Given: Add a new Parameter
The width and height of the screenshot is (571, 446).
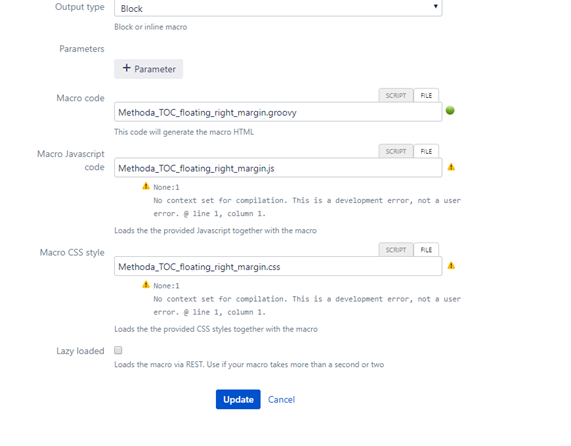Looking at the screenshot, I should pos(149,69).
